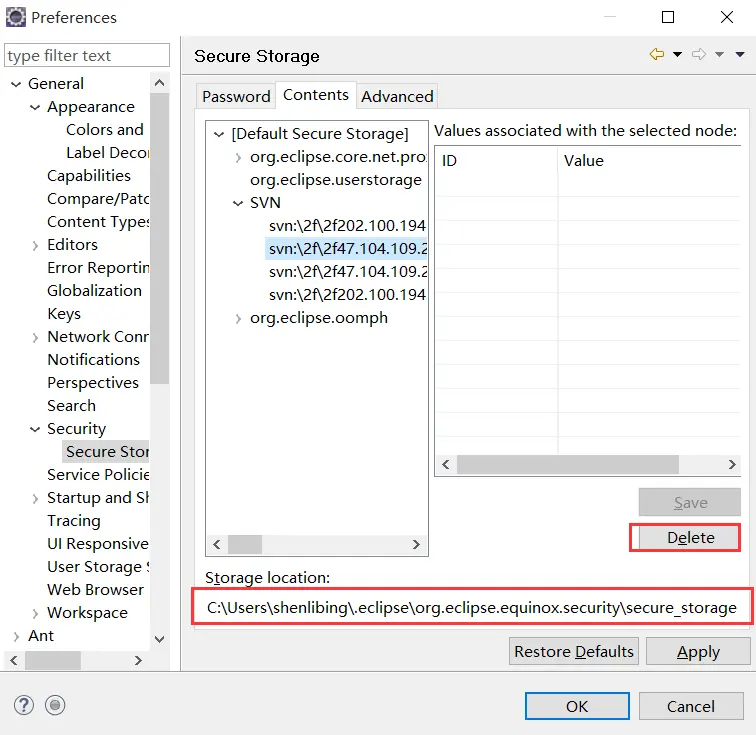Click values table scroll right arrow
This screenshot has height=735, width=756.
[732, 464]
